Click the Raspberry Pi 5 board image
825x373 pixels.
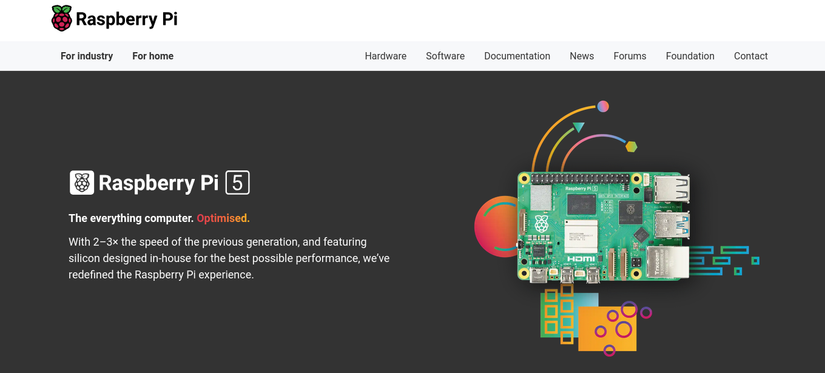(x=603, y=227)
